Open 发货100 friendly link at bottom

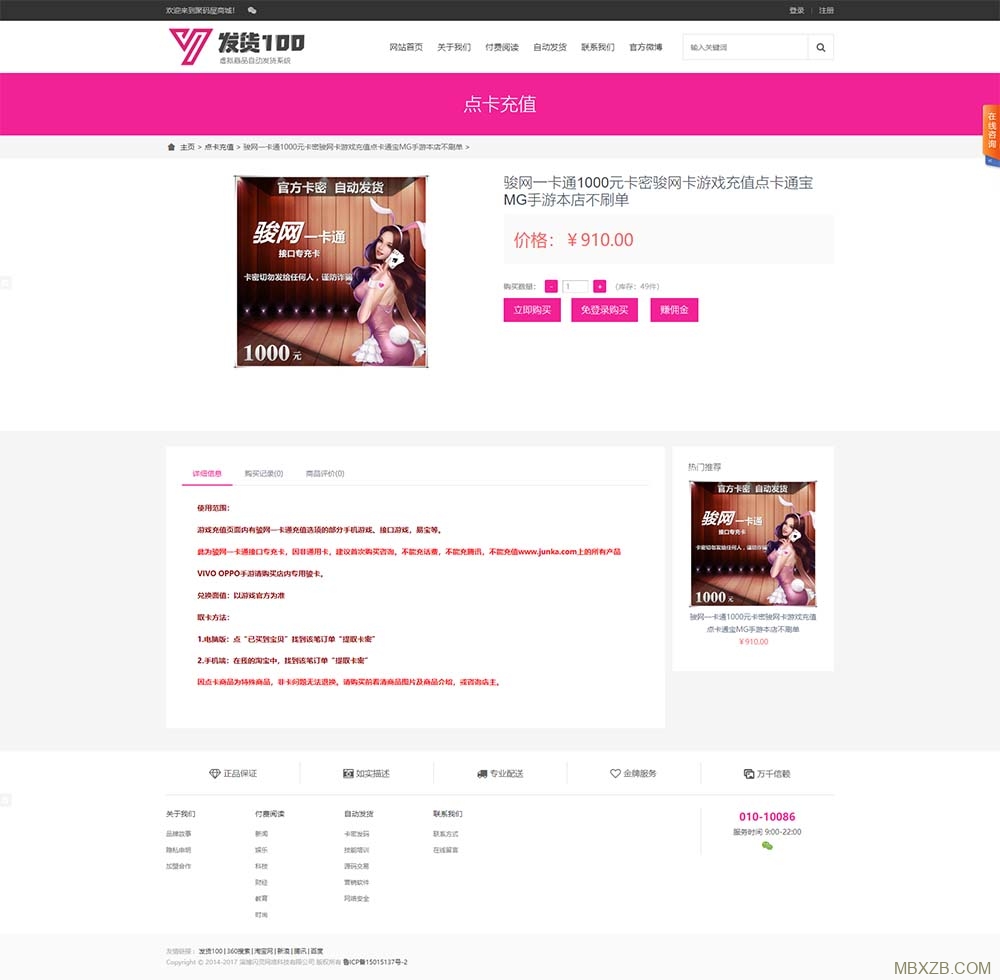pyautogui.click(x=211, y=951)
